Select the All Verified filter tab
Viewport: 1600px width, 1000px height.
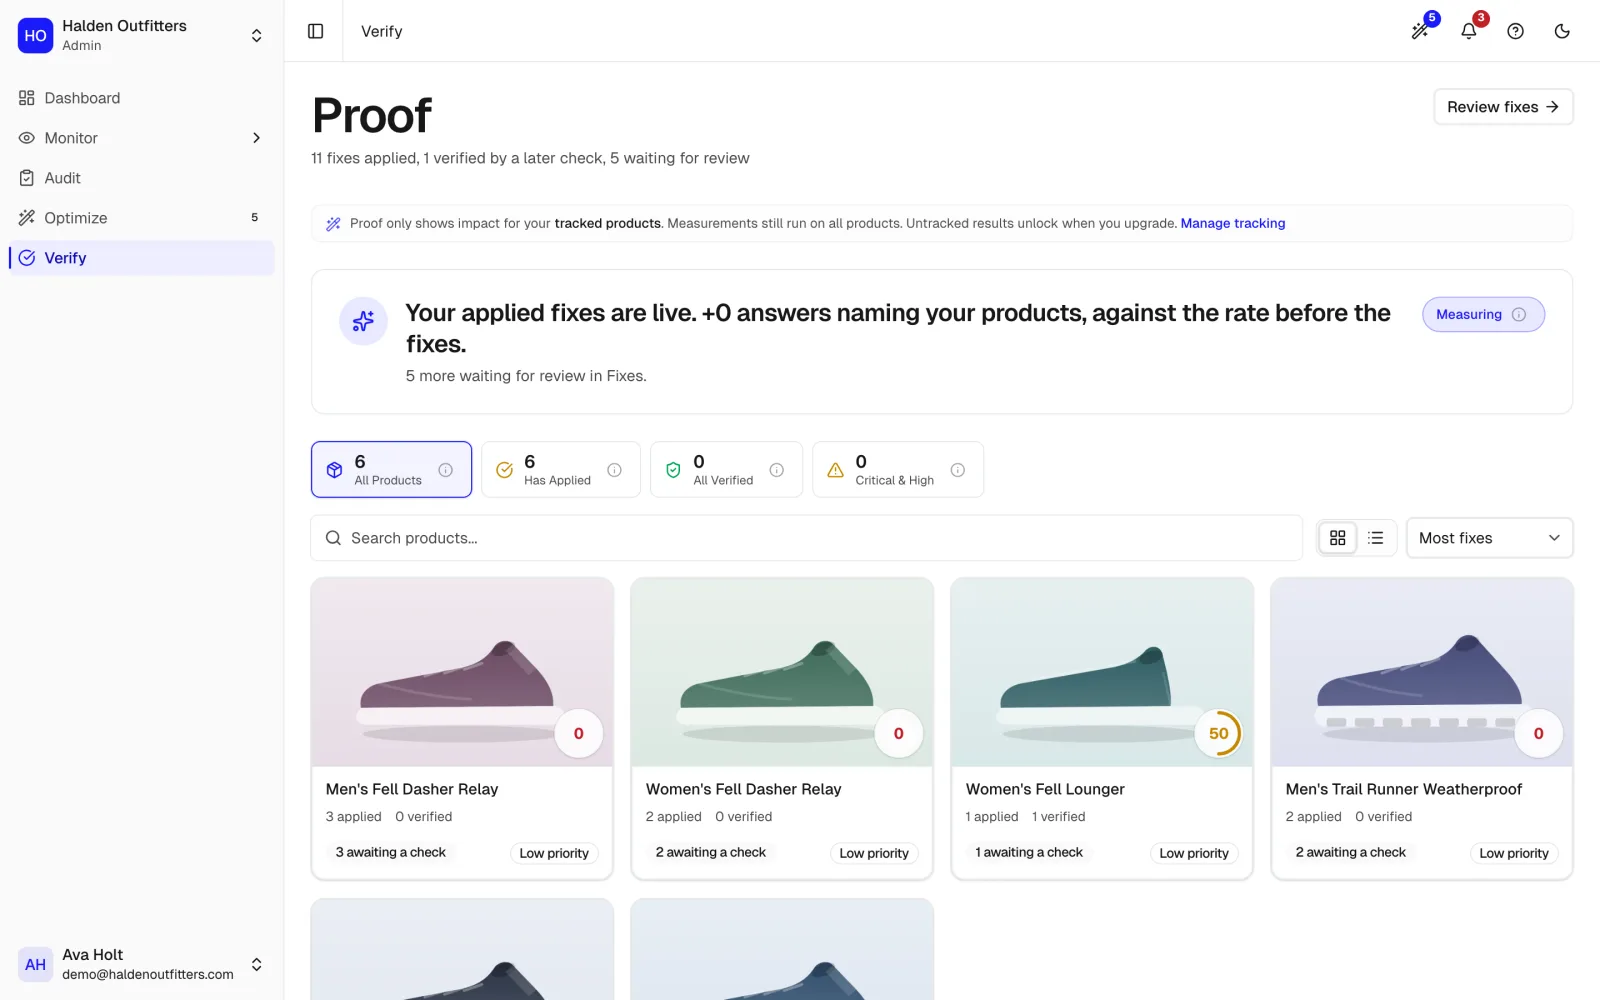[x=727, y=470]
